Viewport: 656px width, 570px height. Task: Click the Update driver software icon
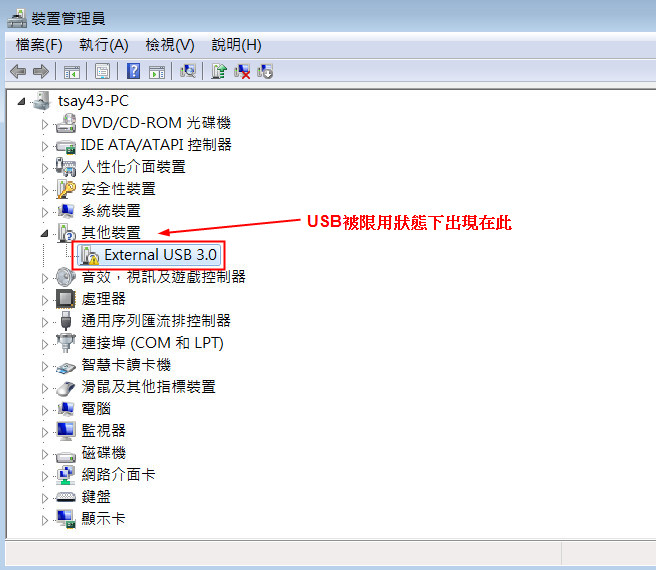coord(219,71)
